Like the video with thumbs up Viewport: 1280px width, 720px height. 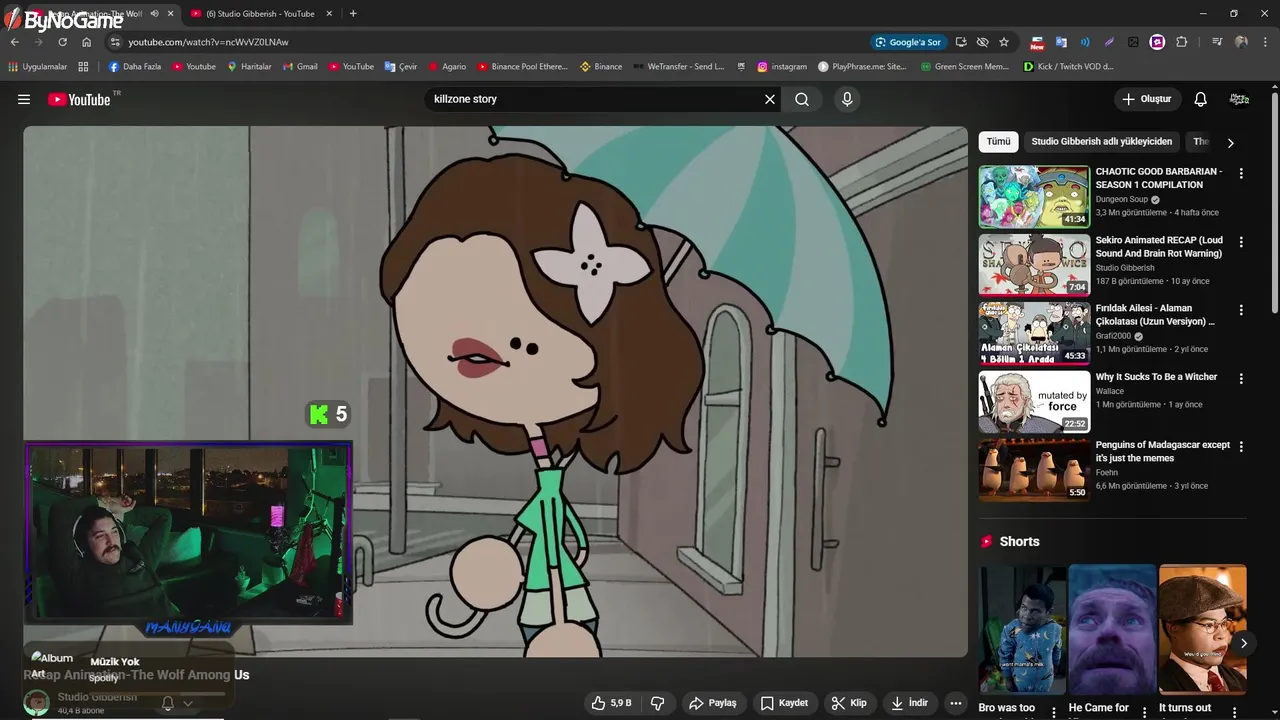click(x=611, y=703)
